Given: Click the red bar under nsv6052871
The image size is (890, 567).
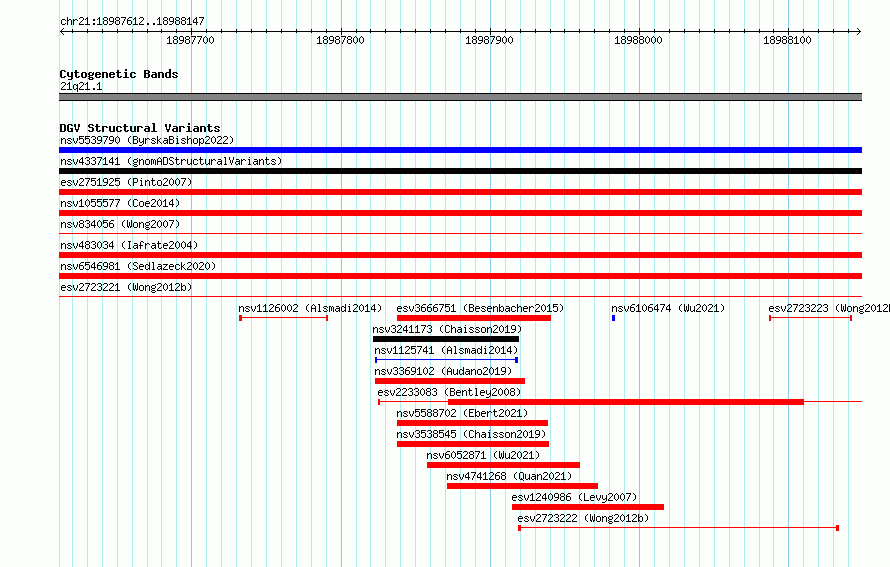Looking at the screenshot, I should 503,465.
